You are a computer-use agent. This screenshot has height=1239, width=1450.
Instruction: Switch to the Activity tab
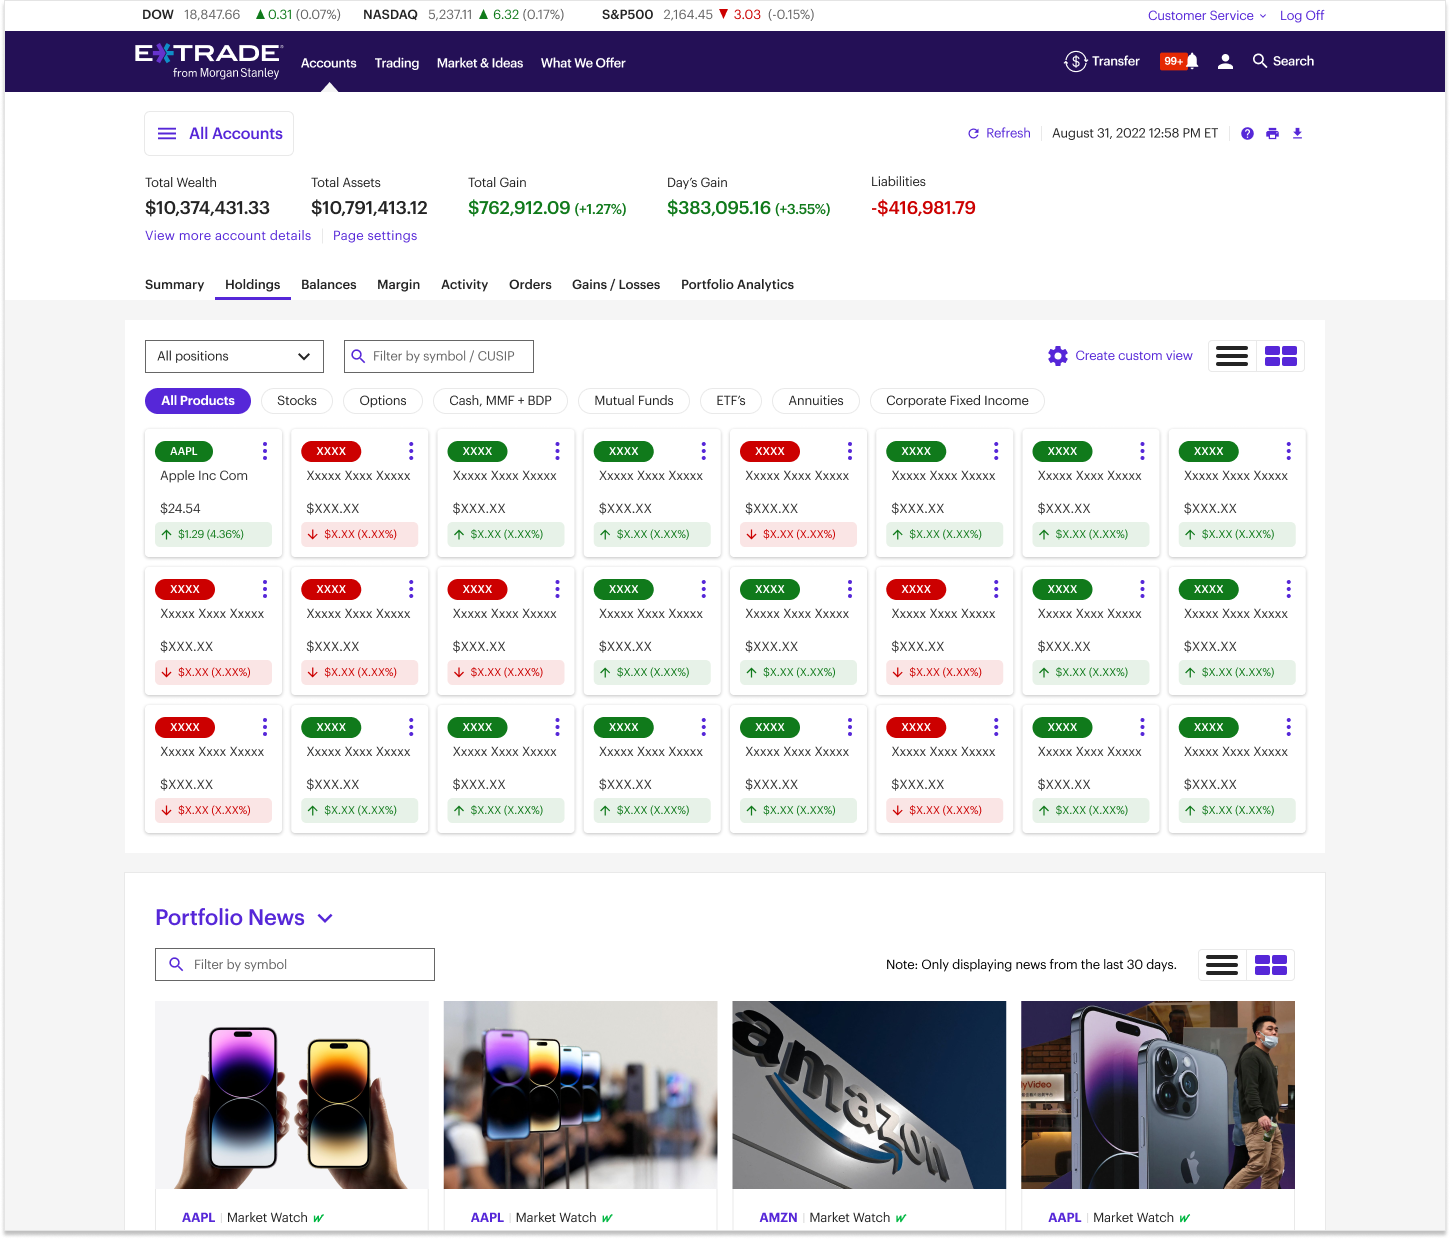click(x=464, y=285)
